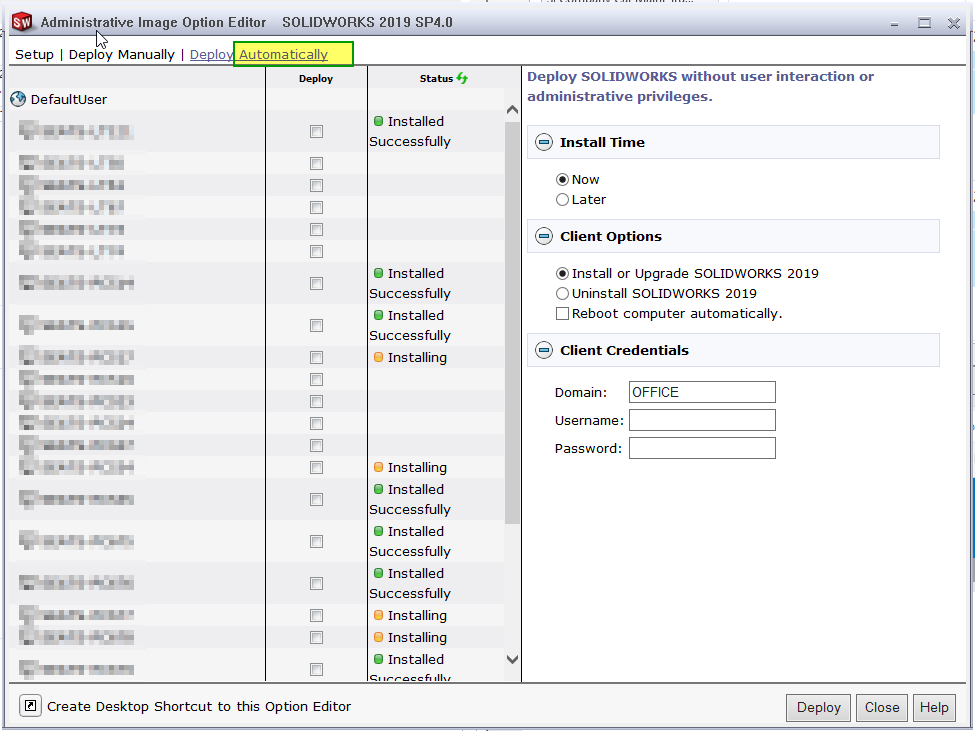975x731 pixels.
Task: Click the "SOLIDWORKS 2019 SP4.0" title text
Action: (x=367, y=22)
